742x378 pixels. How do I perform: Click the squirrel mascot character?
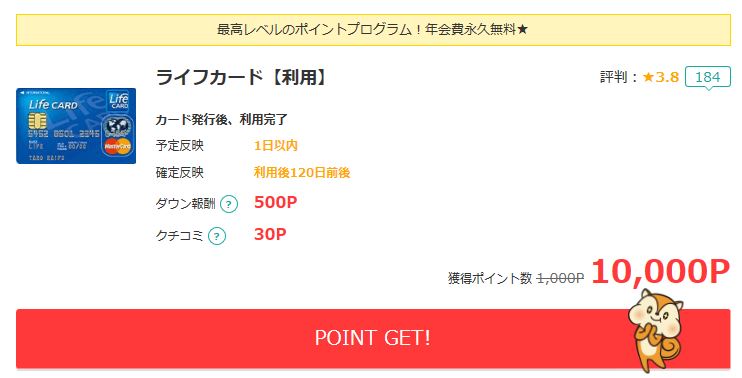(656, 330)
